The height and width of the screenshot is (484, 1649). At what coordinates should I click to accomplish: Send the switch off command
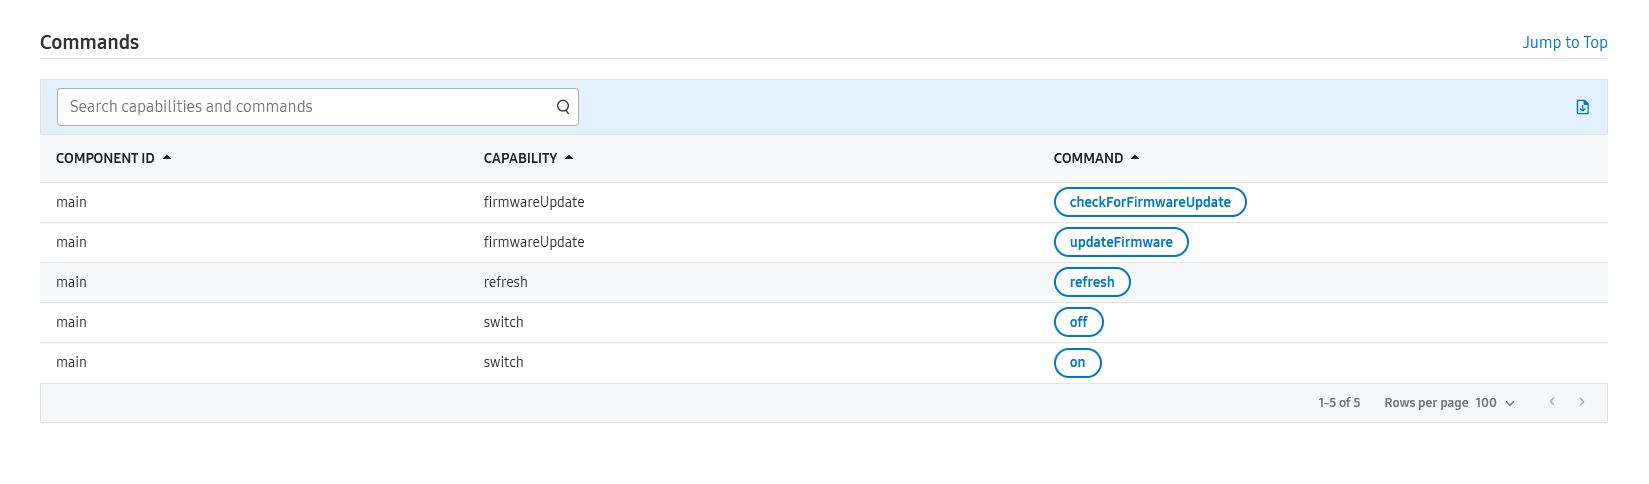point(1078,322)
